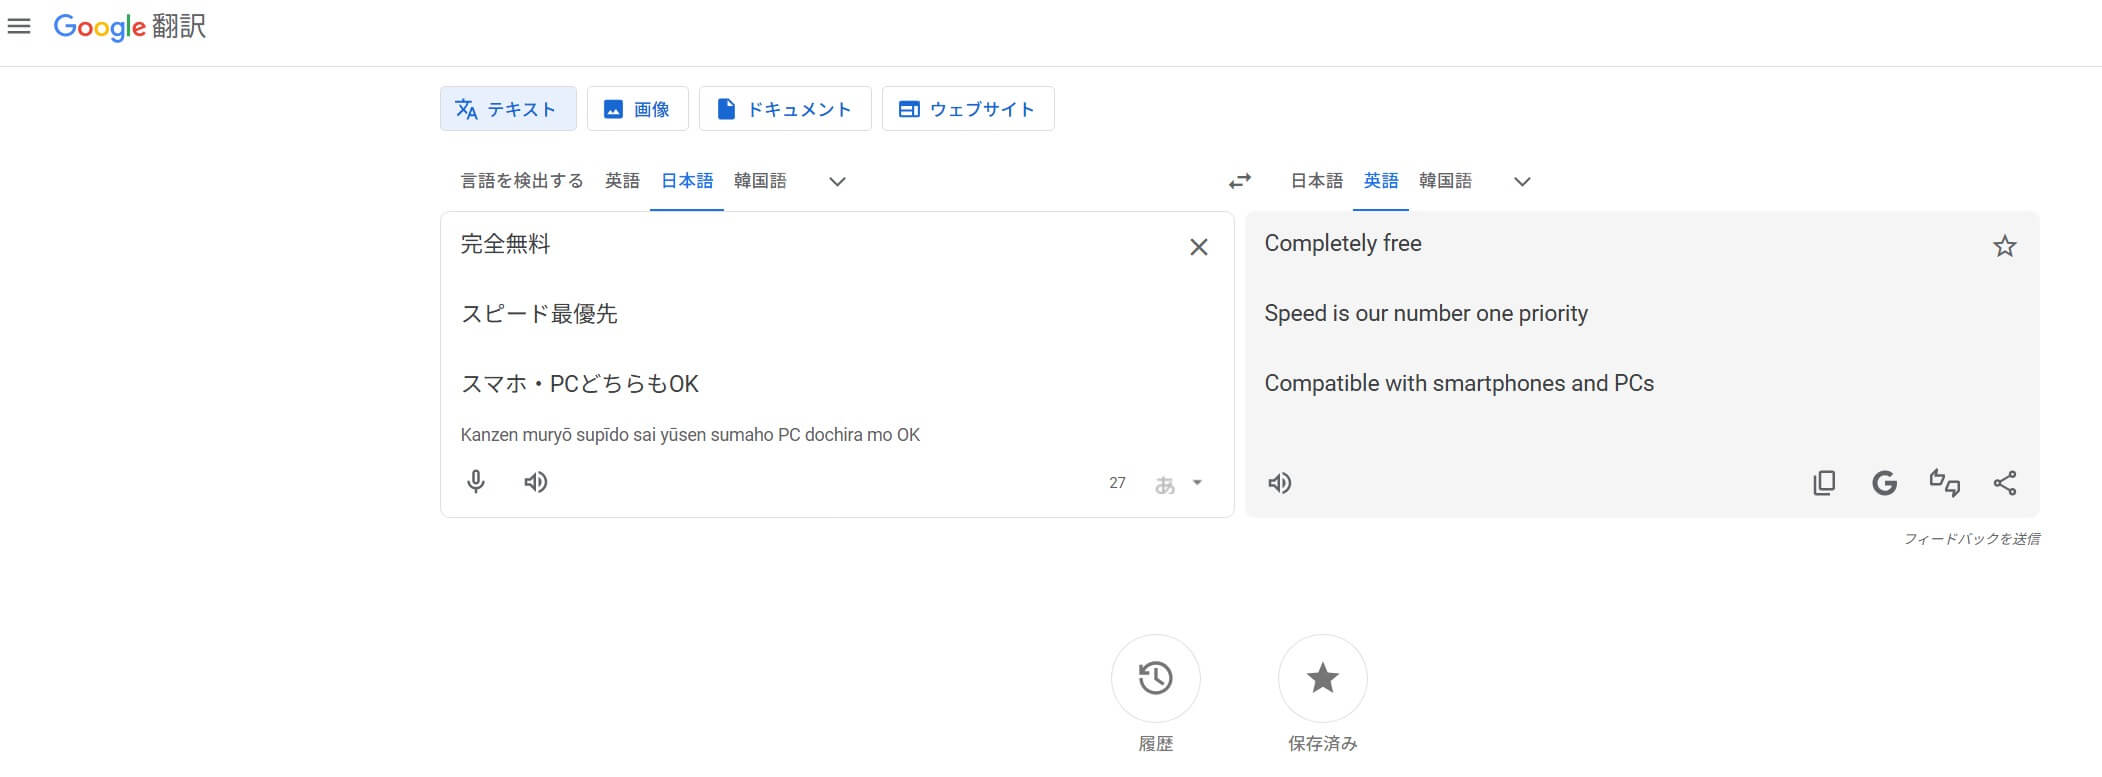Save translation with the star icon
The width and height of the screenshot is (2102, 777).
(2004, 246)
